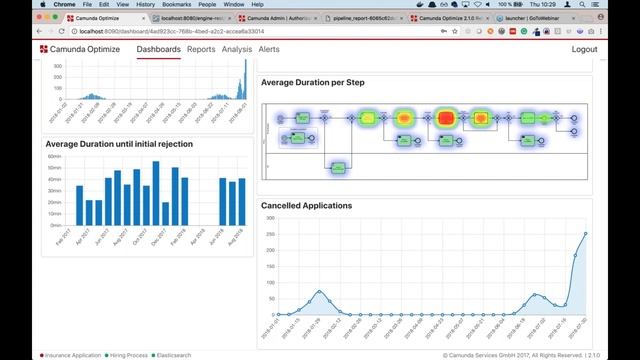Open the History menu
This screenshot has height=360, width=640.
point(145,4)
